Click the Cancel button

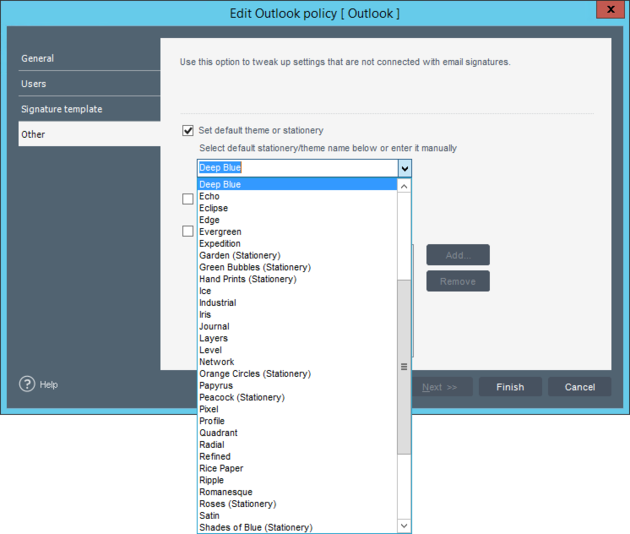pyautogui.click(x=580, y=387)
